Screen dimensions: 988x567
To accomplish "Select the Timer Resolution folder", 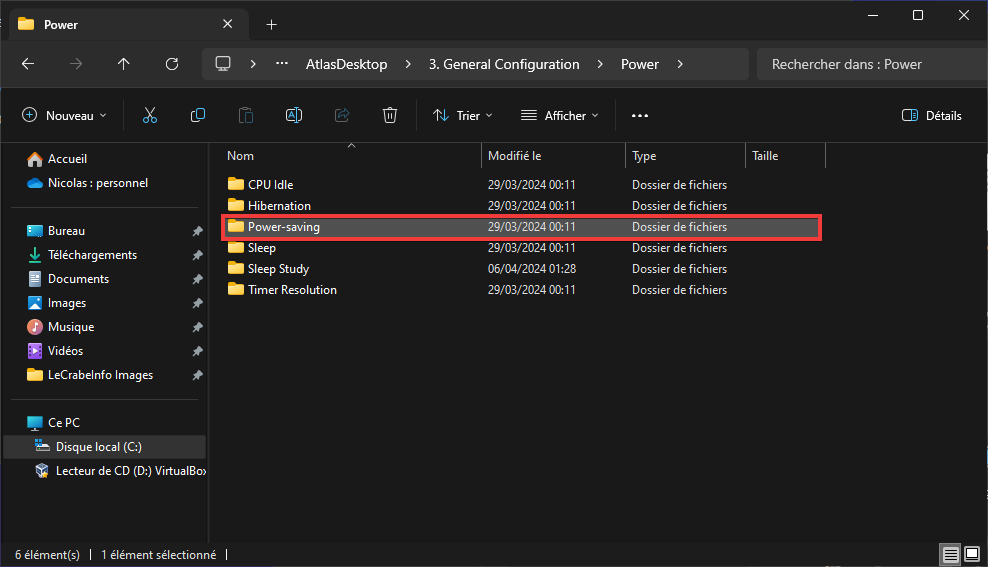I will point(292,290).
